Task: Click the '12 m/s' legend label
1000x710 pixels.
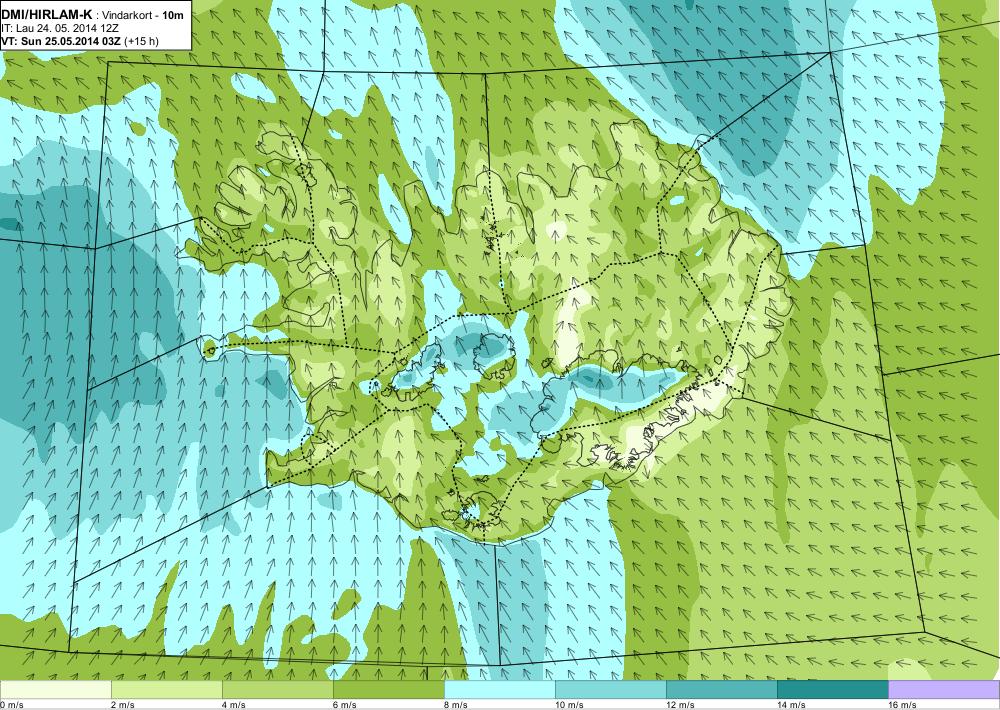Action: pyautogui.click(x=680, y=704)
